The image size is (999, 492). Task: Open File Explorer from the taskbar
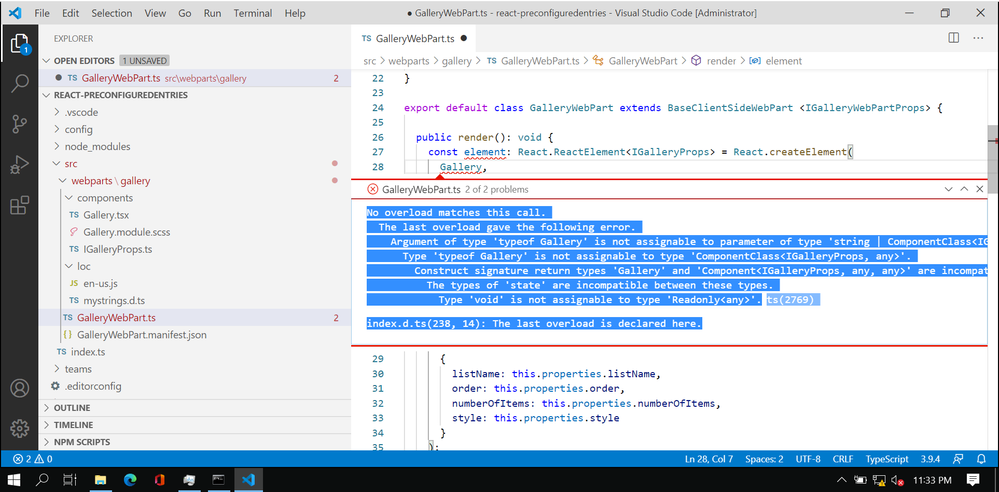pyautogui.click(x=101, y=479)
